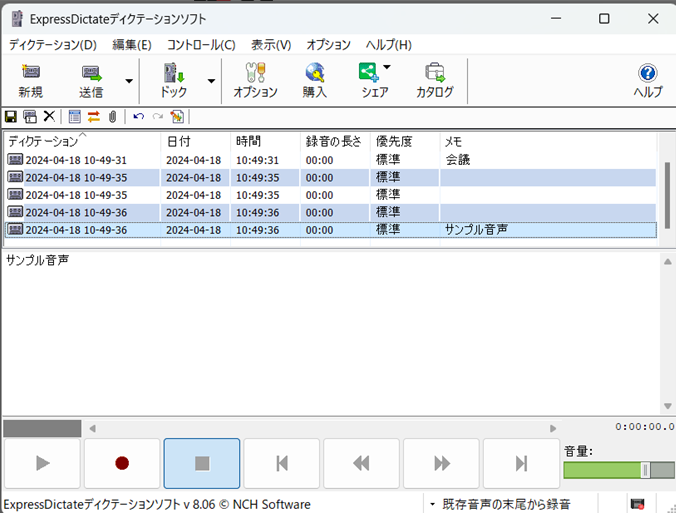Screen dimensions: 676x513
Task: Go to end of dictation
Action: pyautogui.click(x=521, y=463)
